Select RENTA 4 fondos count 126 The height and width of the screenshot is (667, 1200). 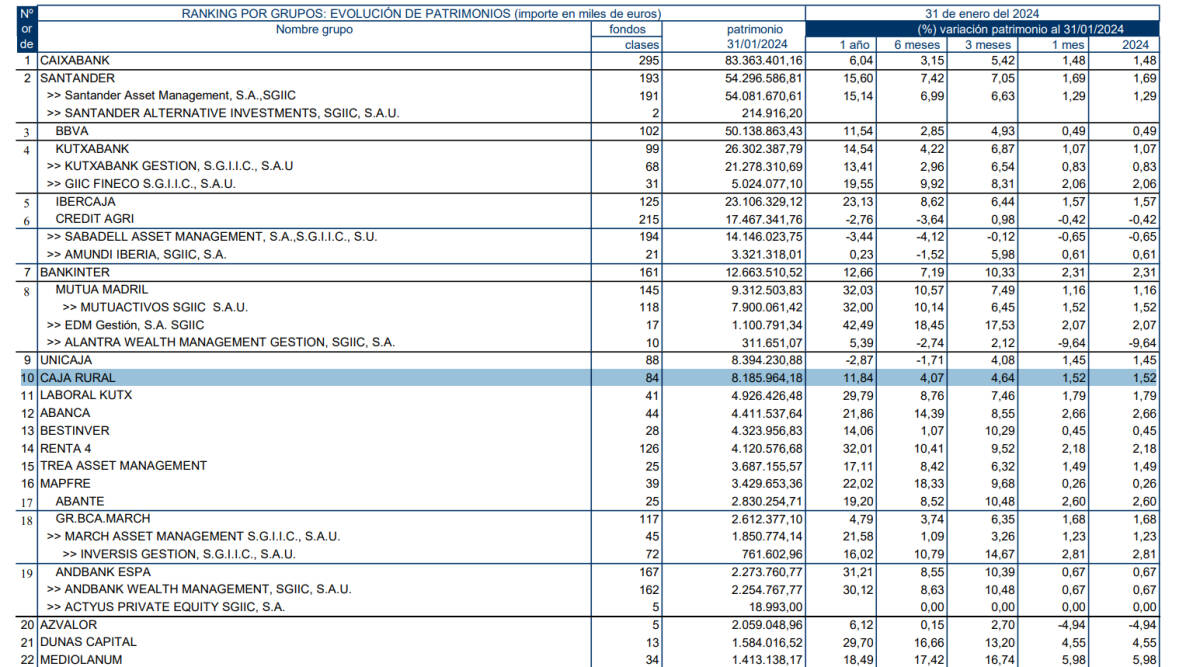pyautogui.click(x=648, y=448)
